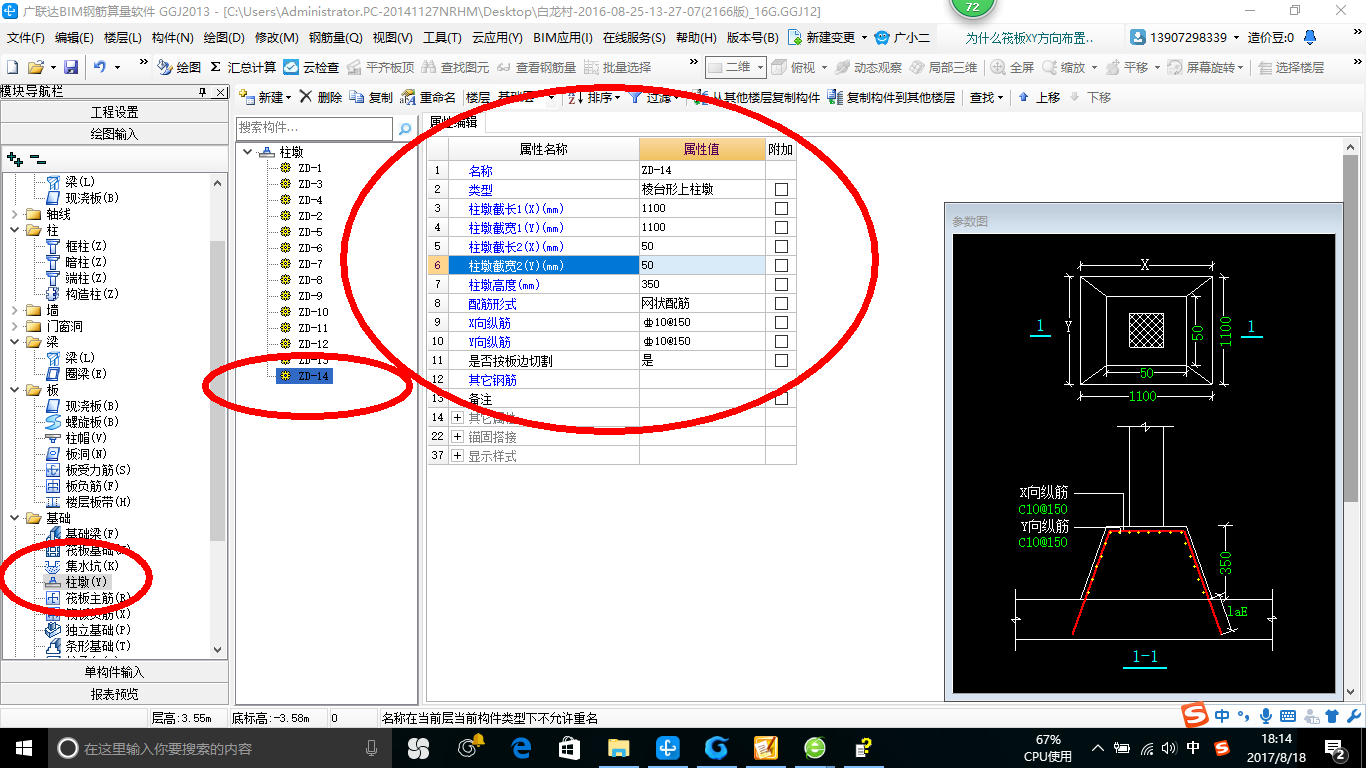The image size is (1366, 768).
Task: Click the collapse-all minus icon in navigation panel
Action: [x=38, y=158]
